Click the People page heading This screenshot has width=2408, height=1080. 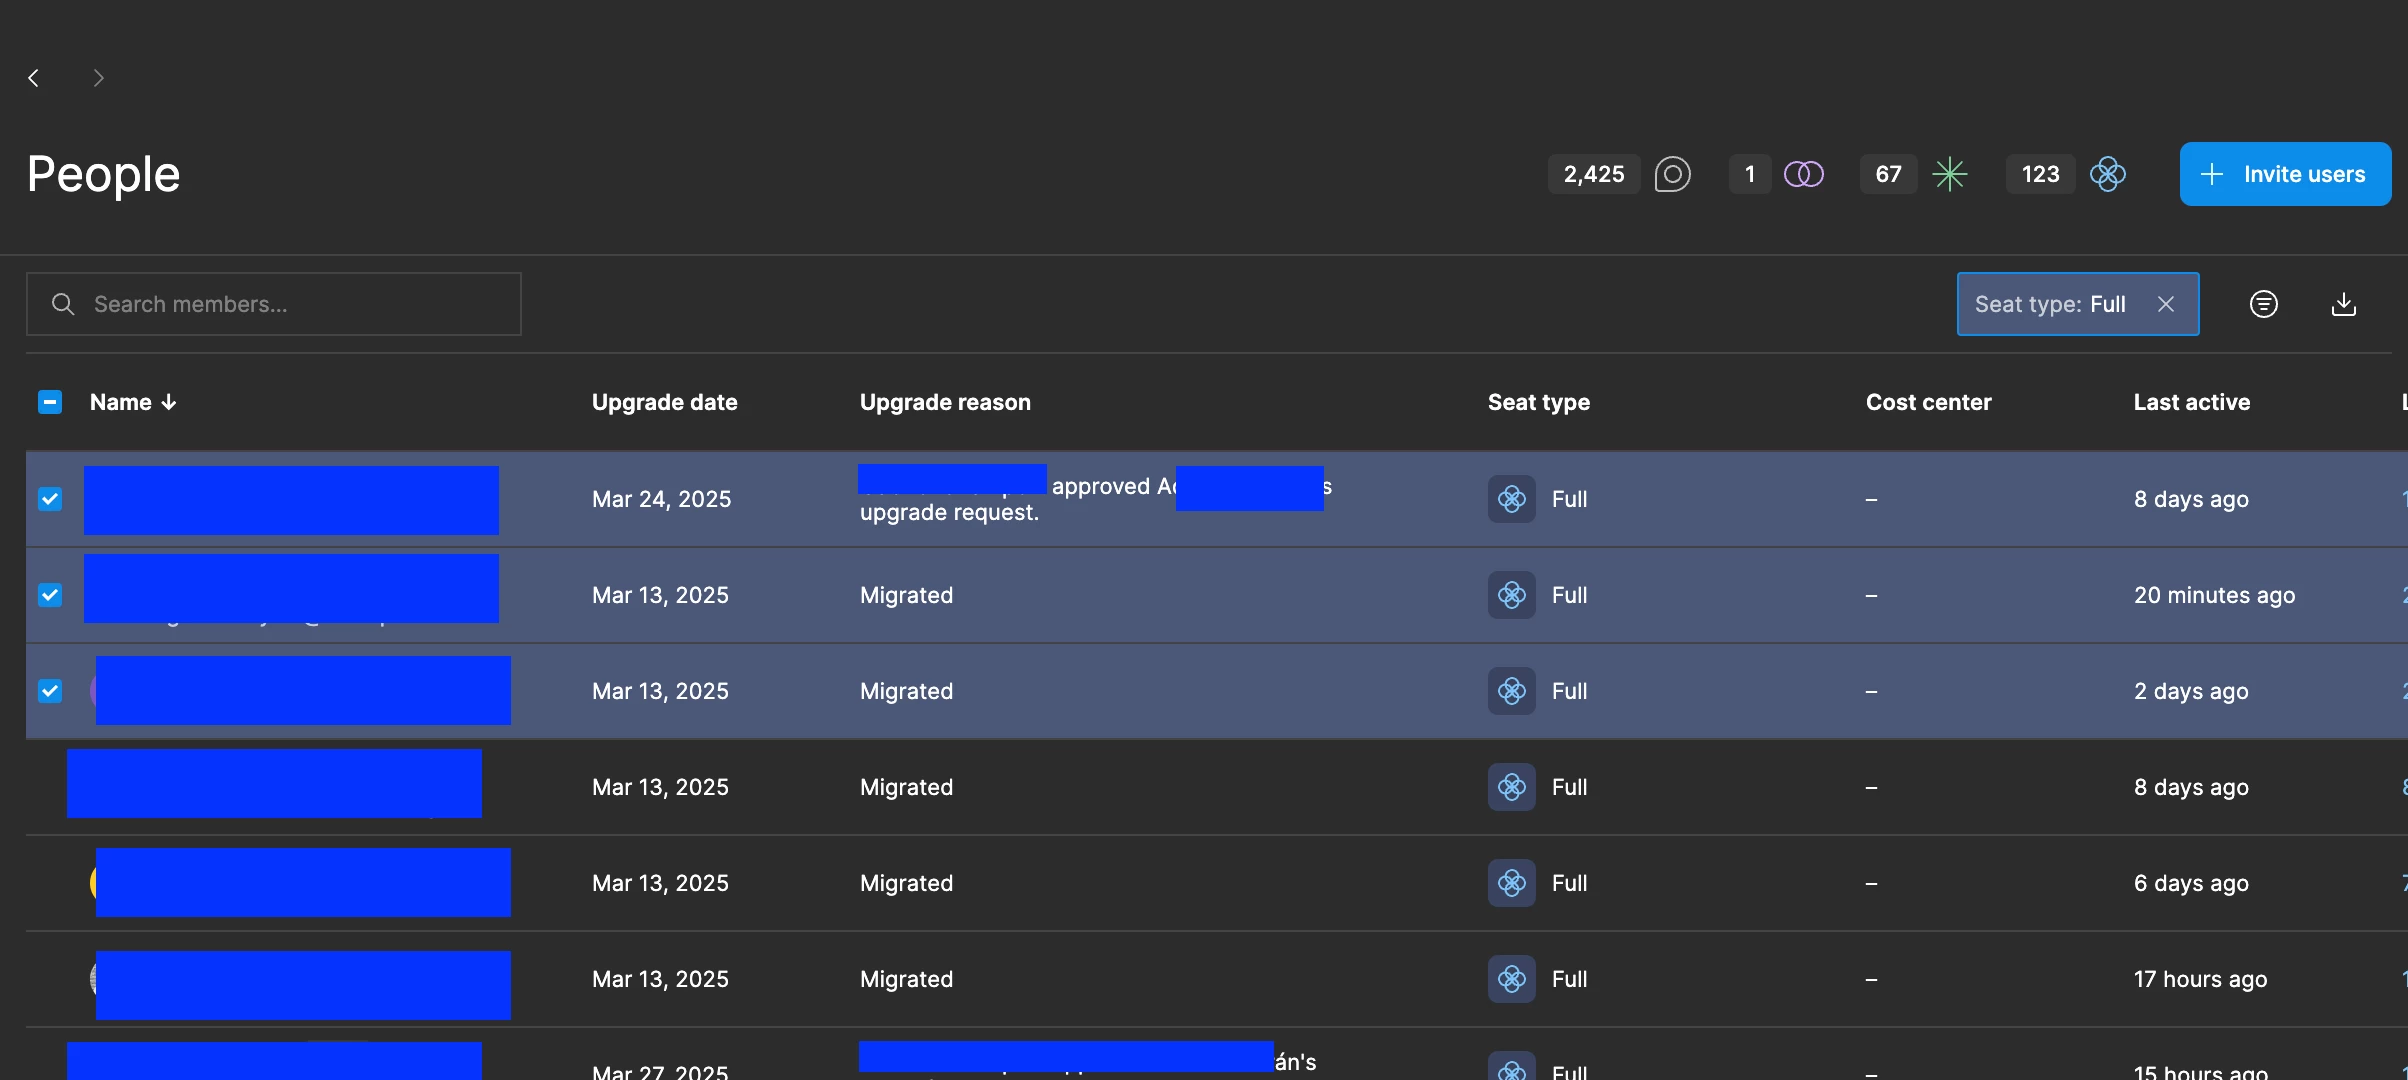pyautogui.click(x=103, y=174)
